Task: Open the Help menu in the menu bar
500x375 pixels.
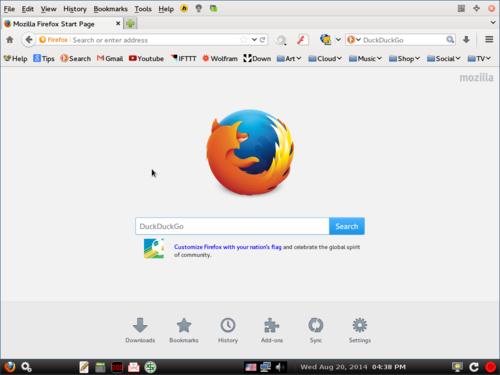Action: (166, 9)
